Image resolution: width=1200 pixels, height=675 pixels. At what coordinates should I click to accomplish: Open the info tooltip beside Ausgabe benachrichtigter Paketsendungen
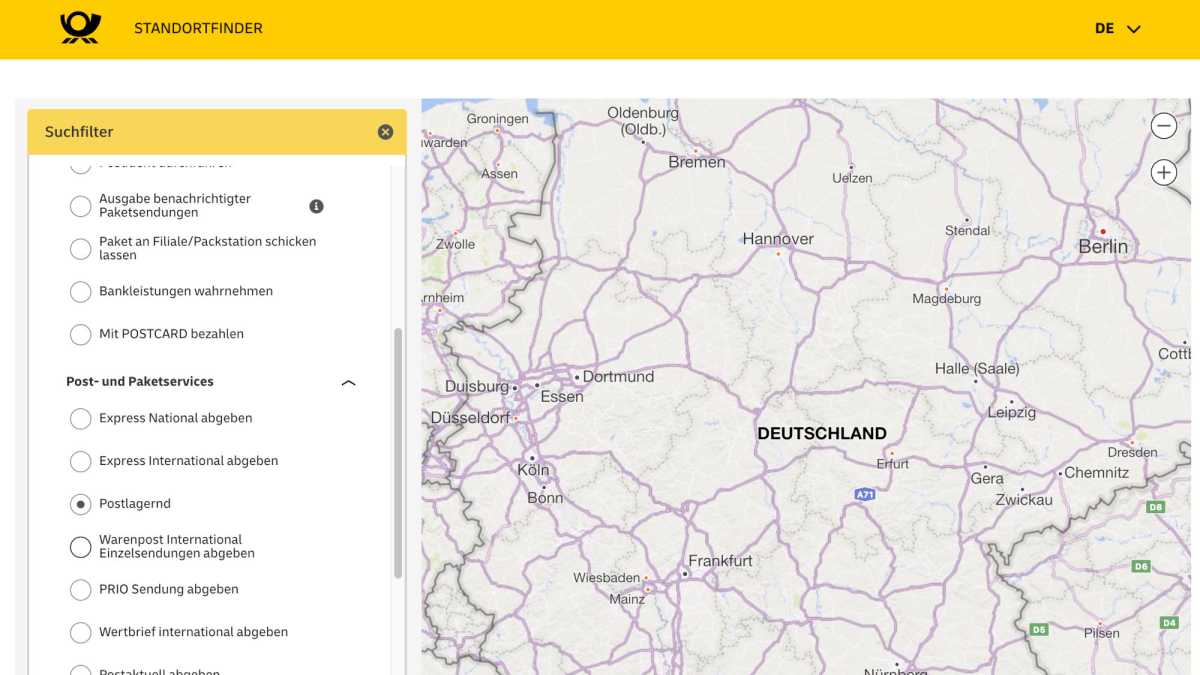pos(317,206)
